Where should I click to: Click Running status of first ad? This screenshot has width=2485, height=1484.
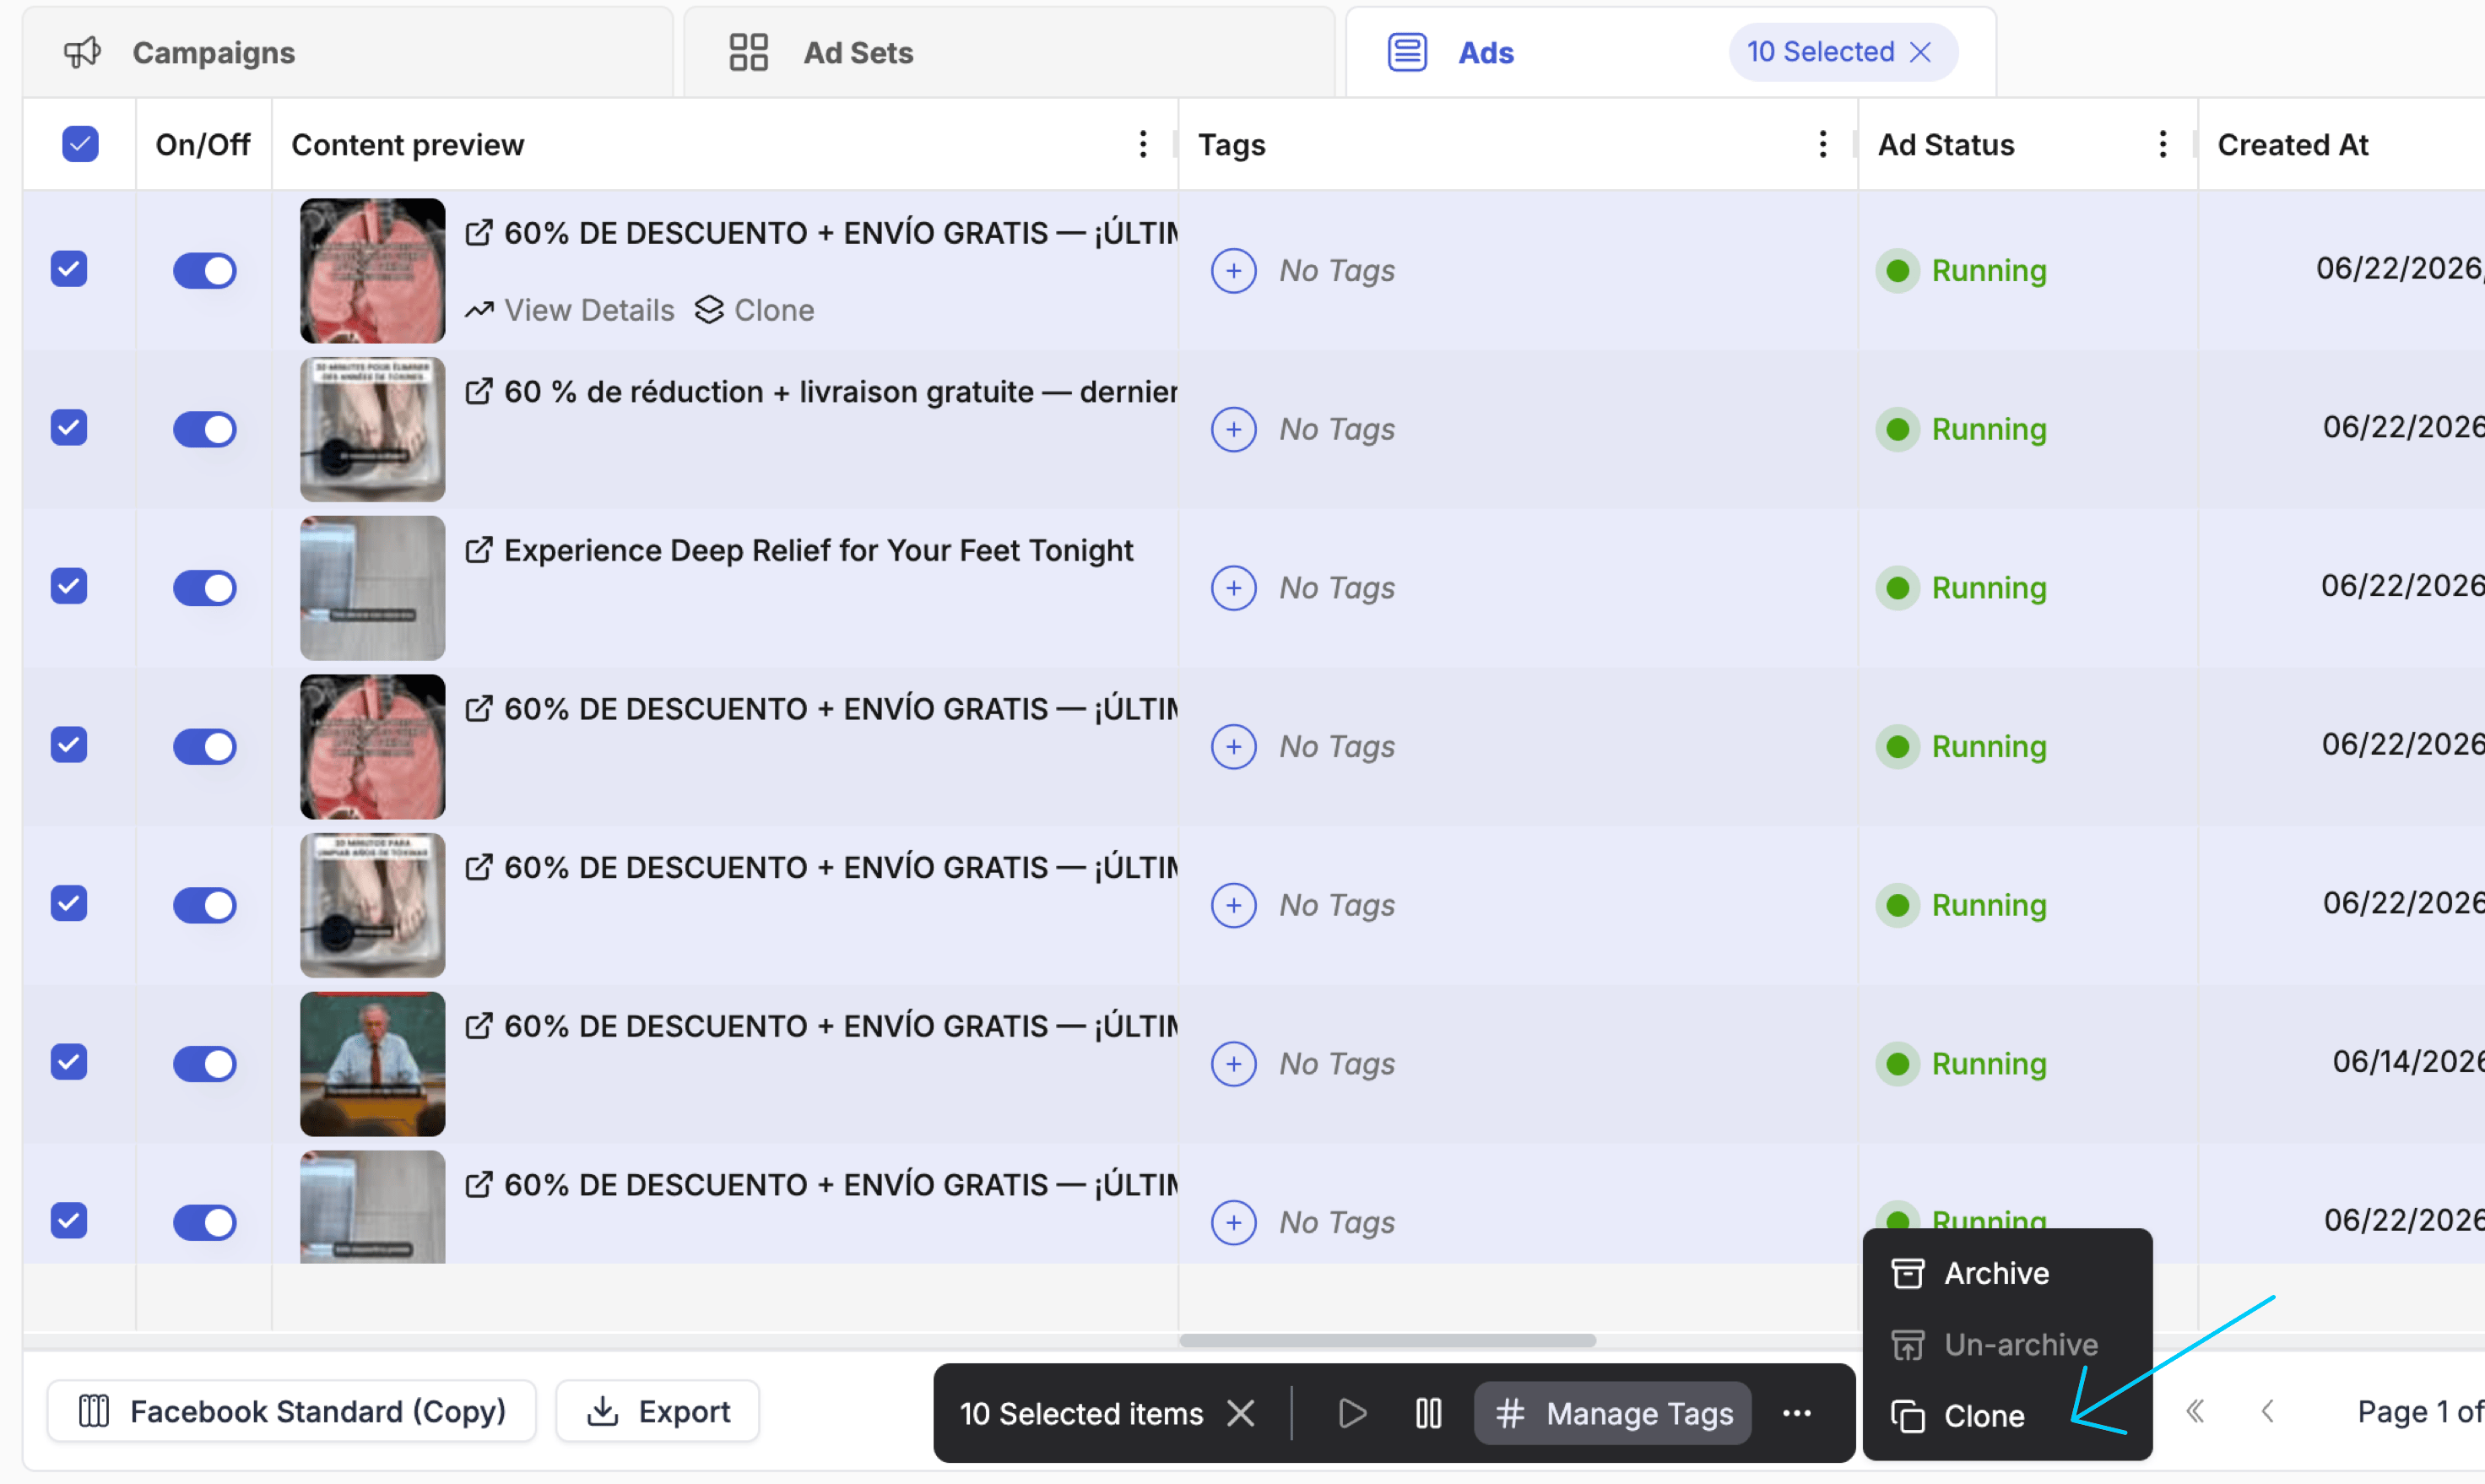click(x=1962, y=270)
